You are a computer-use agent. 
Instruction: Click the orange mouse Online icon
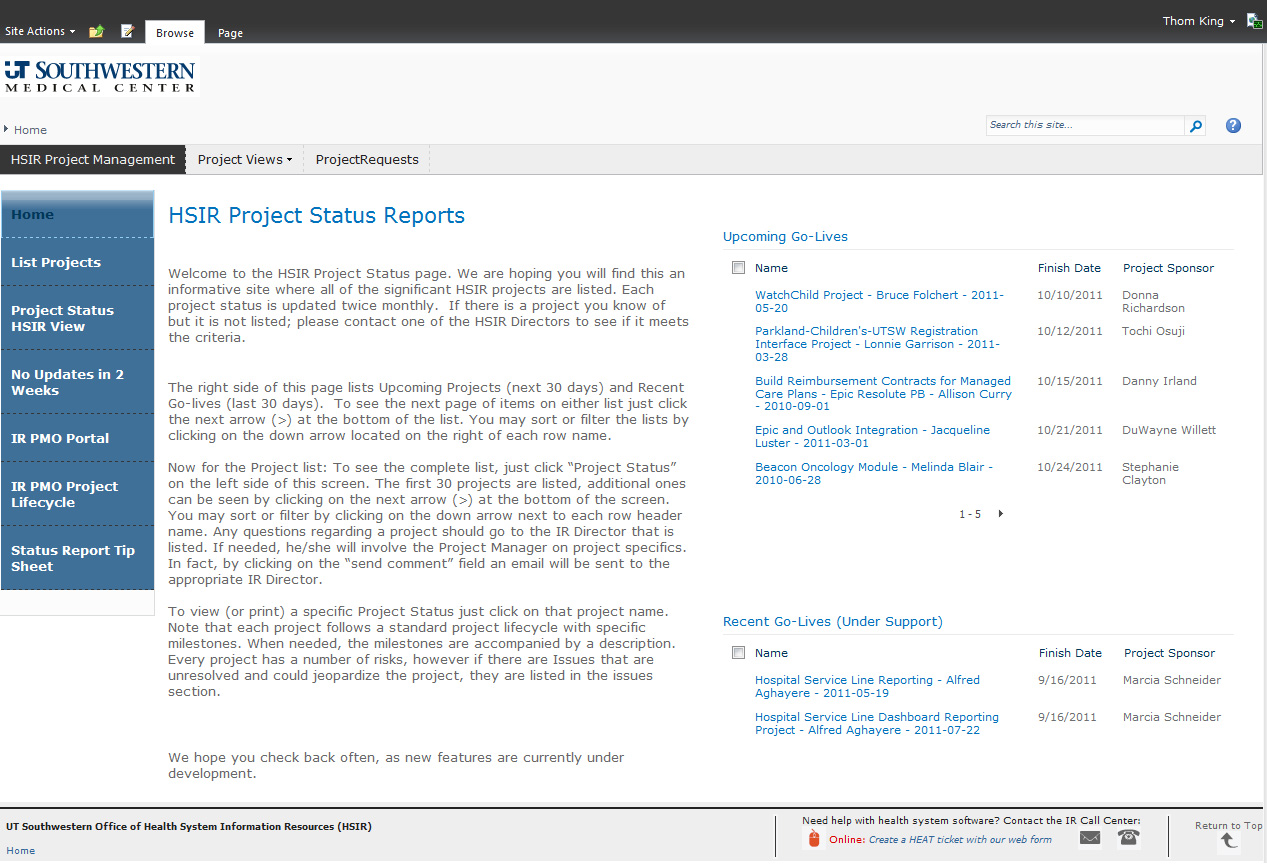pos(814,839)
